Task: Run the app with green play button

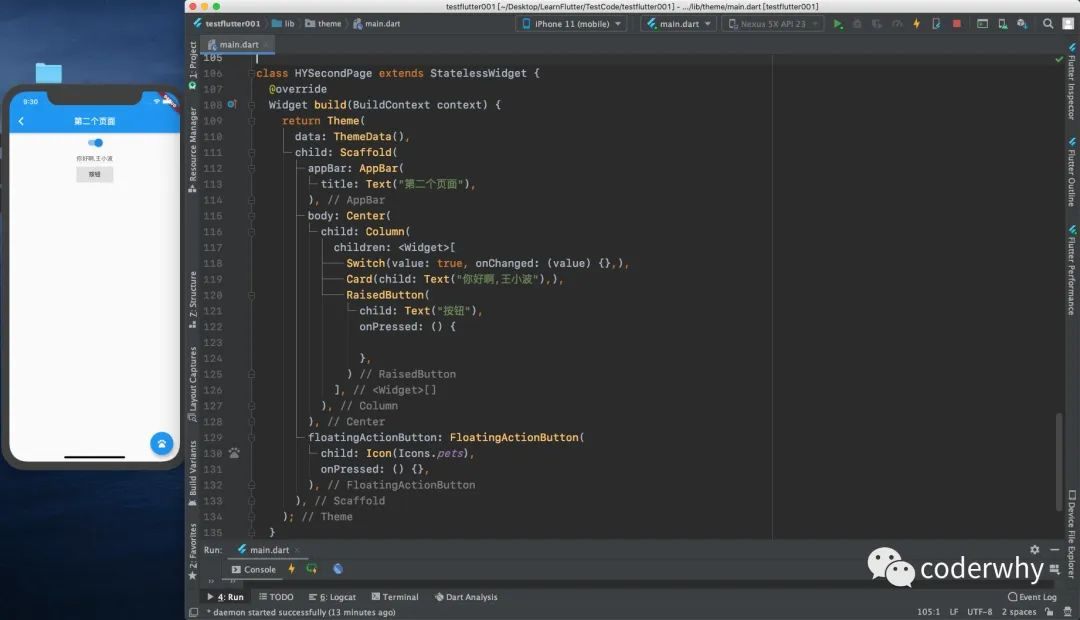Action: (838, 23)
